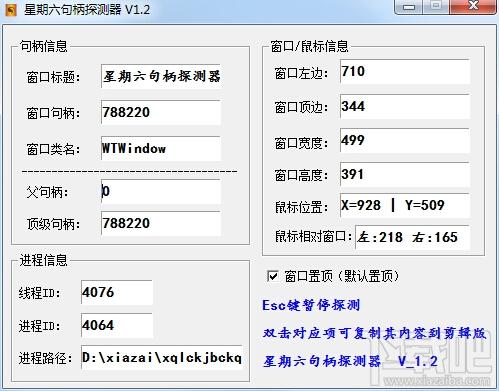Click the 顶级句柄 value field

pos(161,223)
